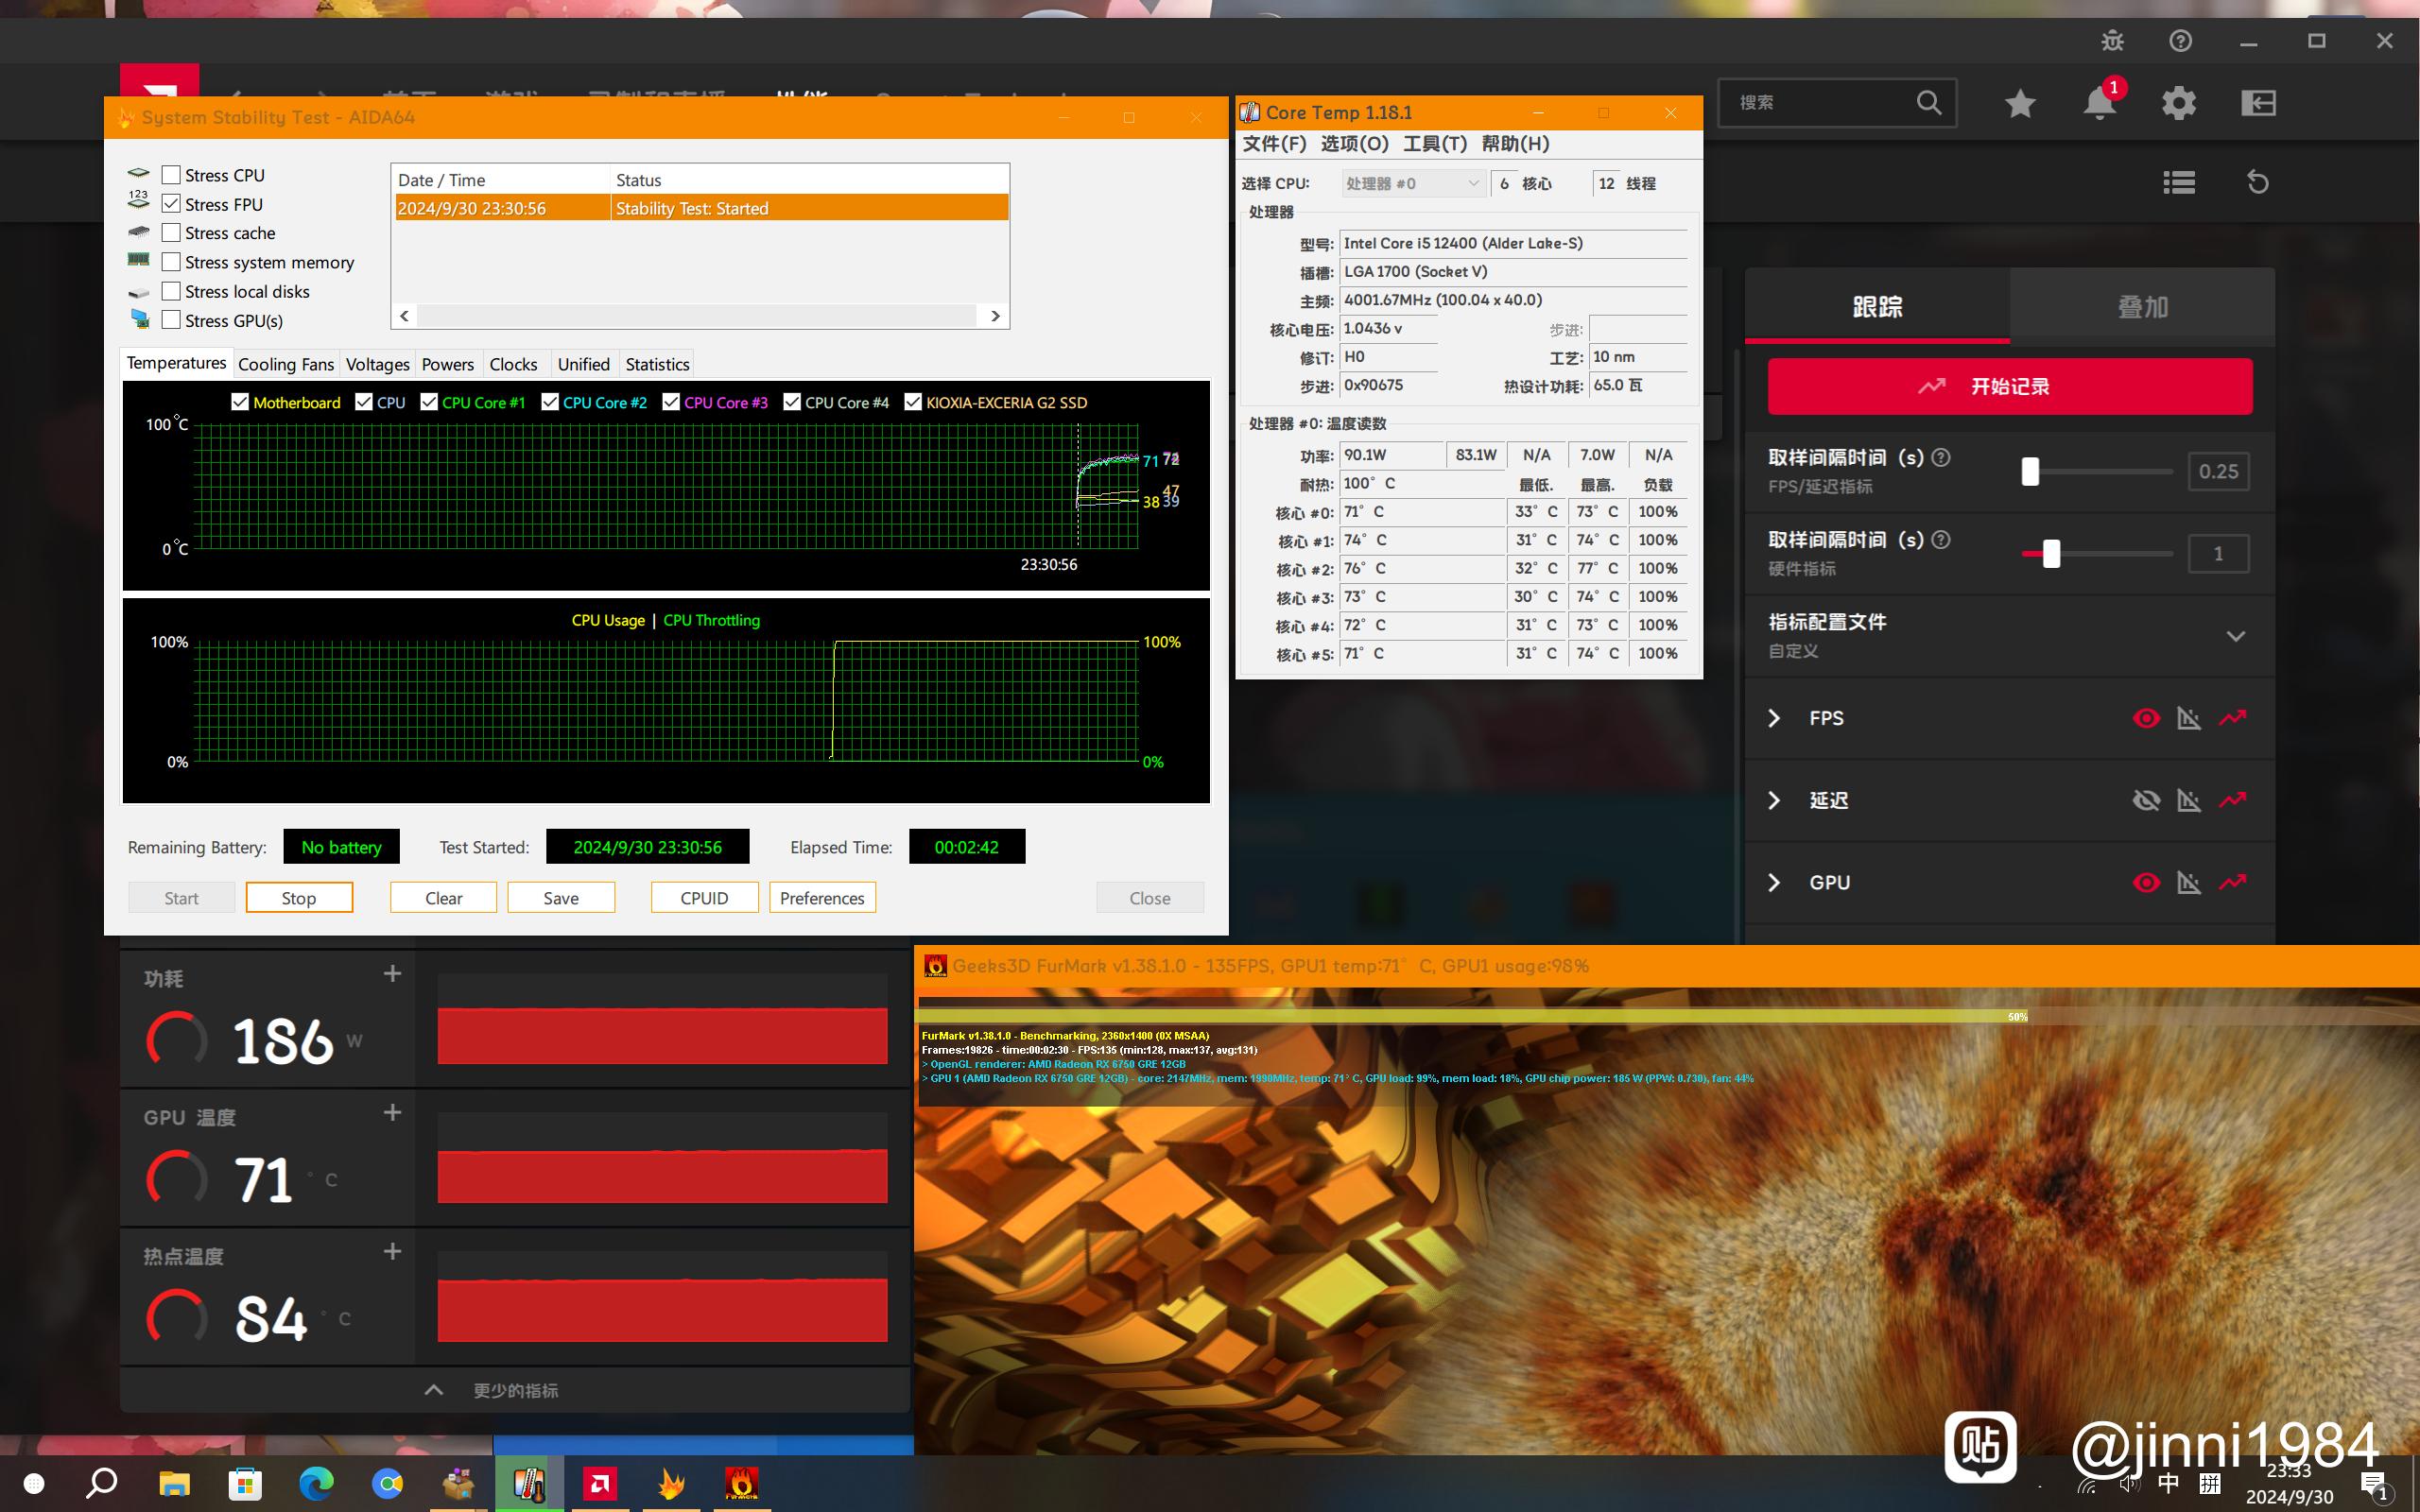The height and width of the screenshot is (1512, 2420).
Task: Click the Save button in AIDA64
Action: [561, 898]
